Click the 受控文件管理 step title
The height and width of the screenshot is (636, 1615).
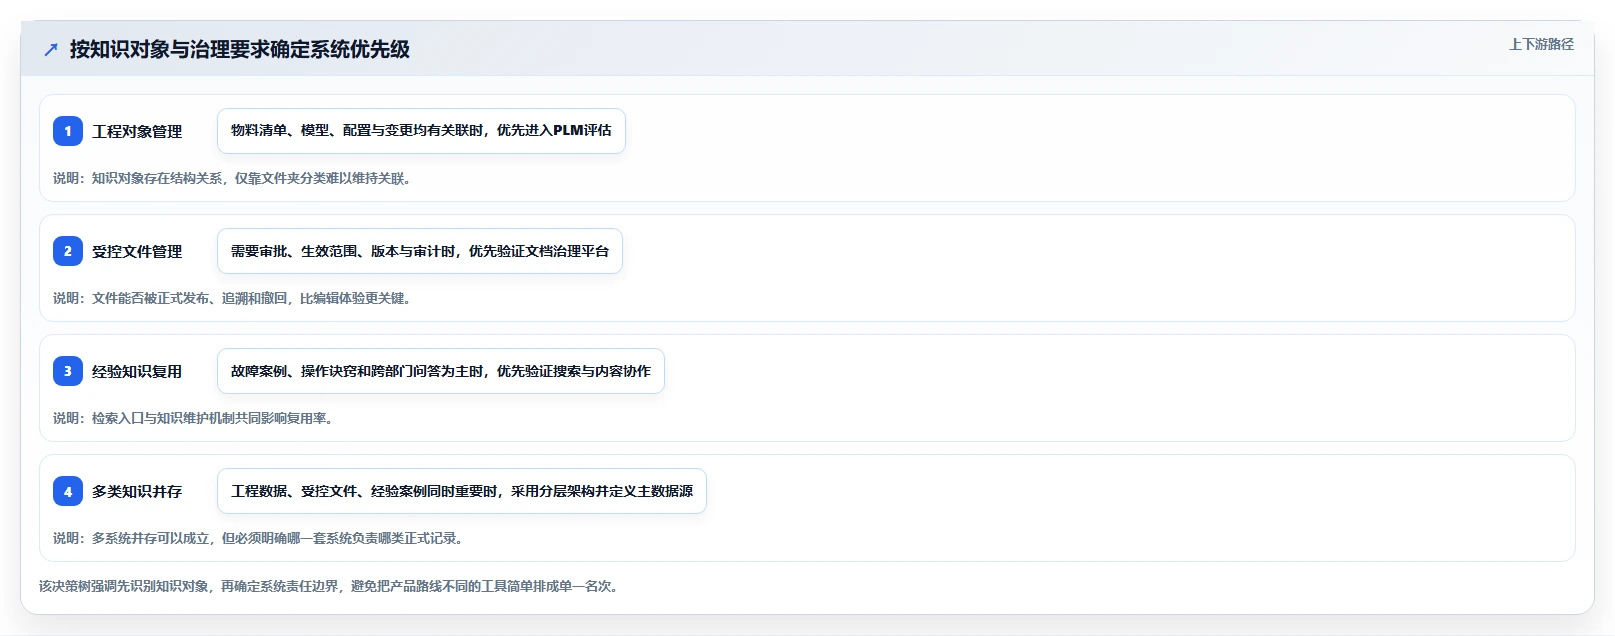coord(137,251)
